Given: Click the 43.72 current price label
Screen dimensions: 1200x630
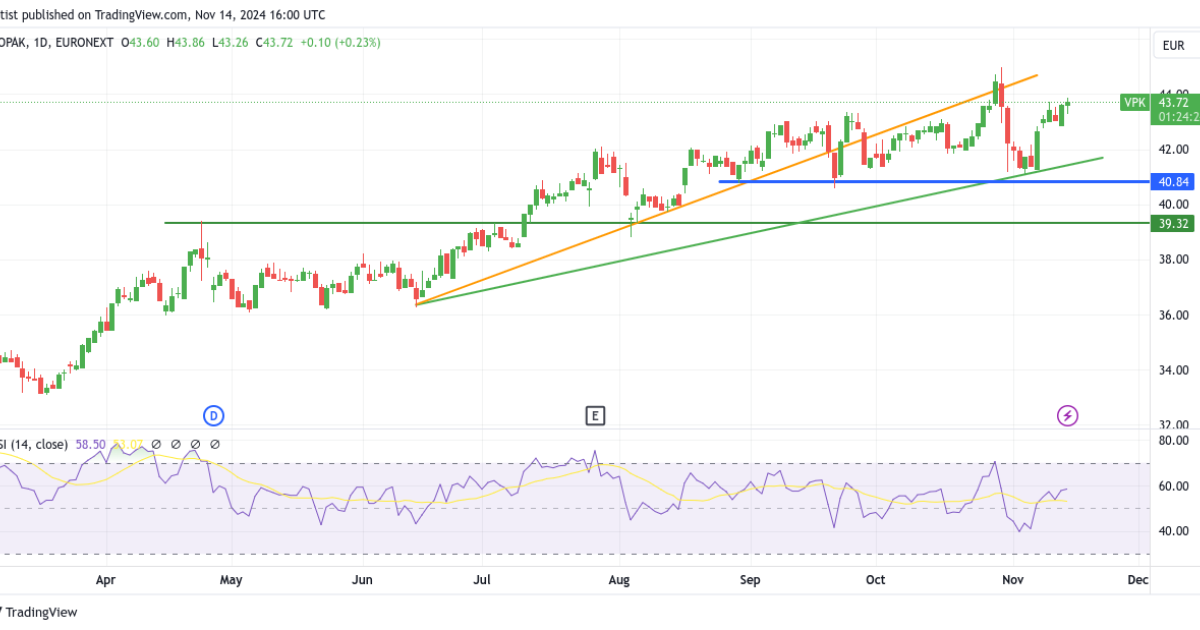Looking at the screenshot, I should 1173,101.
